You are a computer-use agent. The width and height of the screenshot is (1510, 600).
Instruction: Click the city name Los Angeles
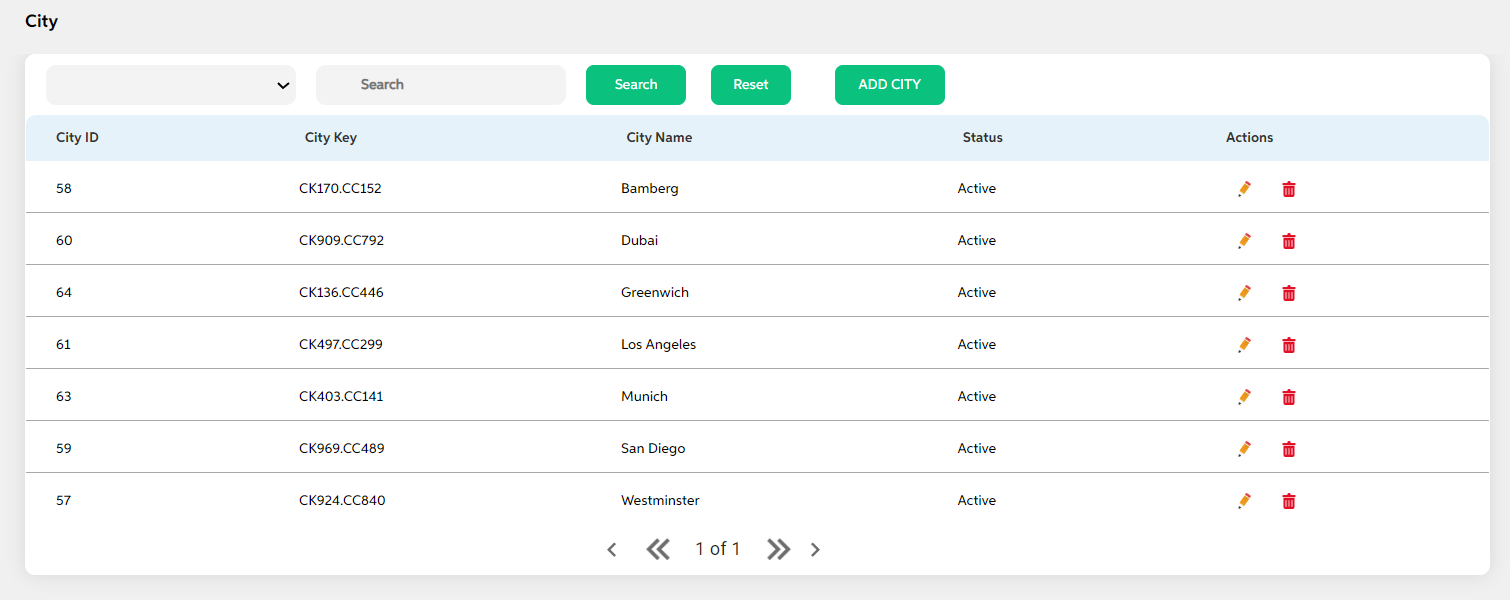point(658,345)
